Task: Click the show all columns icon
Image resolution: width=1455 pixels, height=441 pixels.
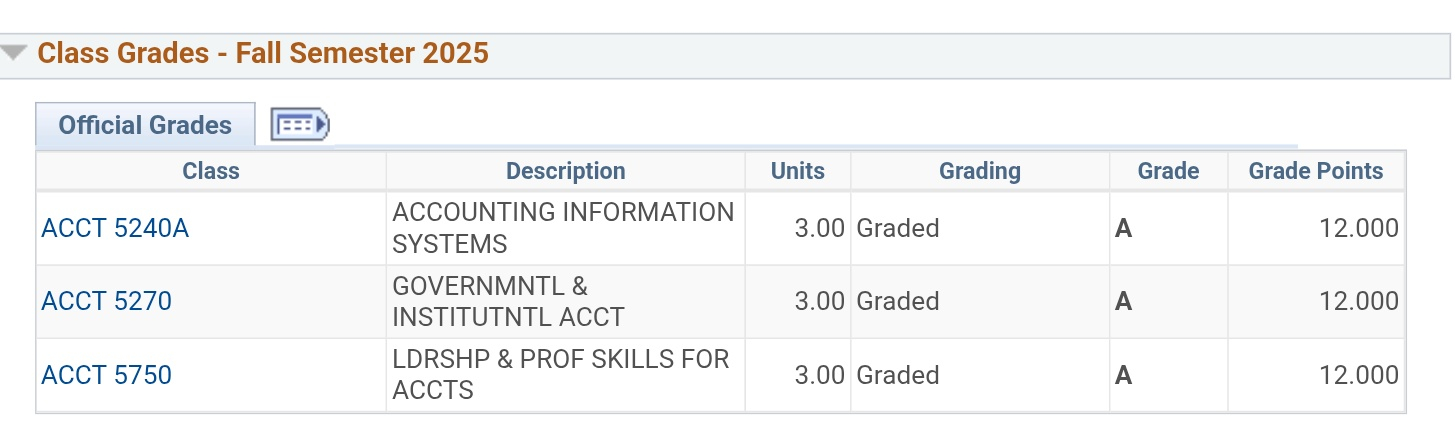Action: (300, 125)
